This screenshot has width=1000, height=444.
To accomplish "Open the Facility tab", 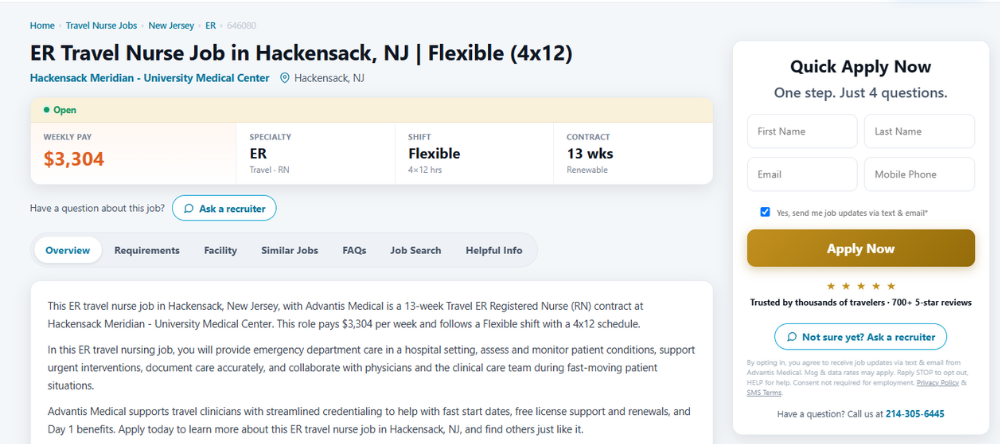I will coord(220,250).
